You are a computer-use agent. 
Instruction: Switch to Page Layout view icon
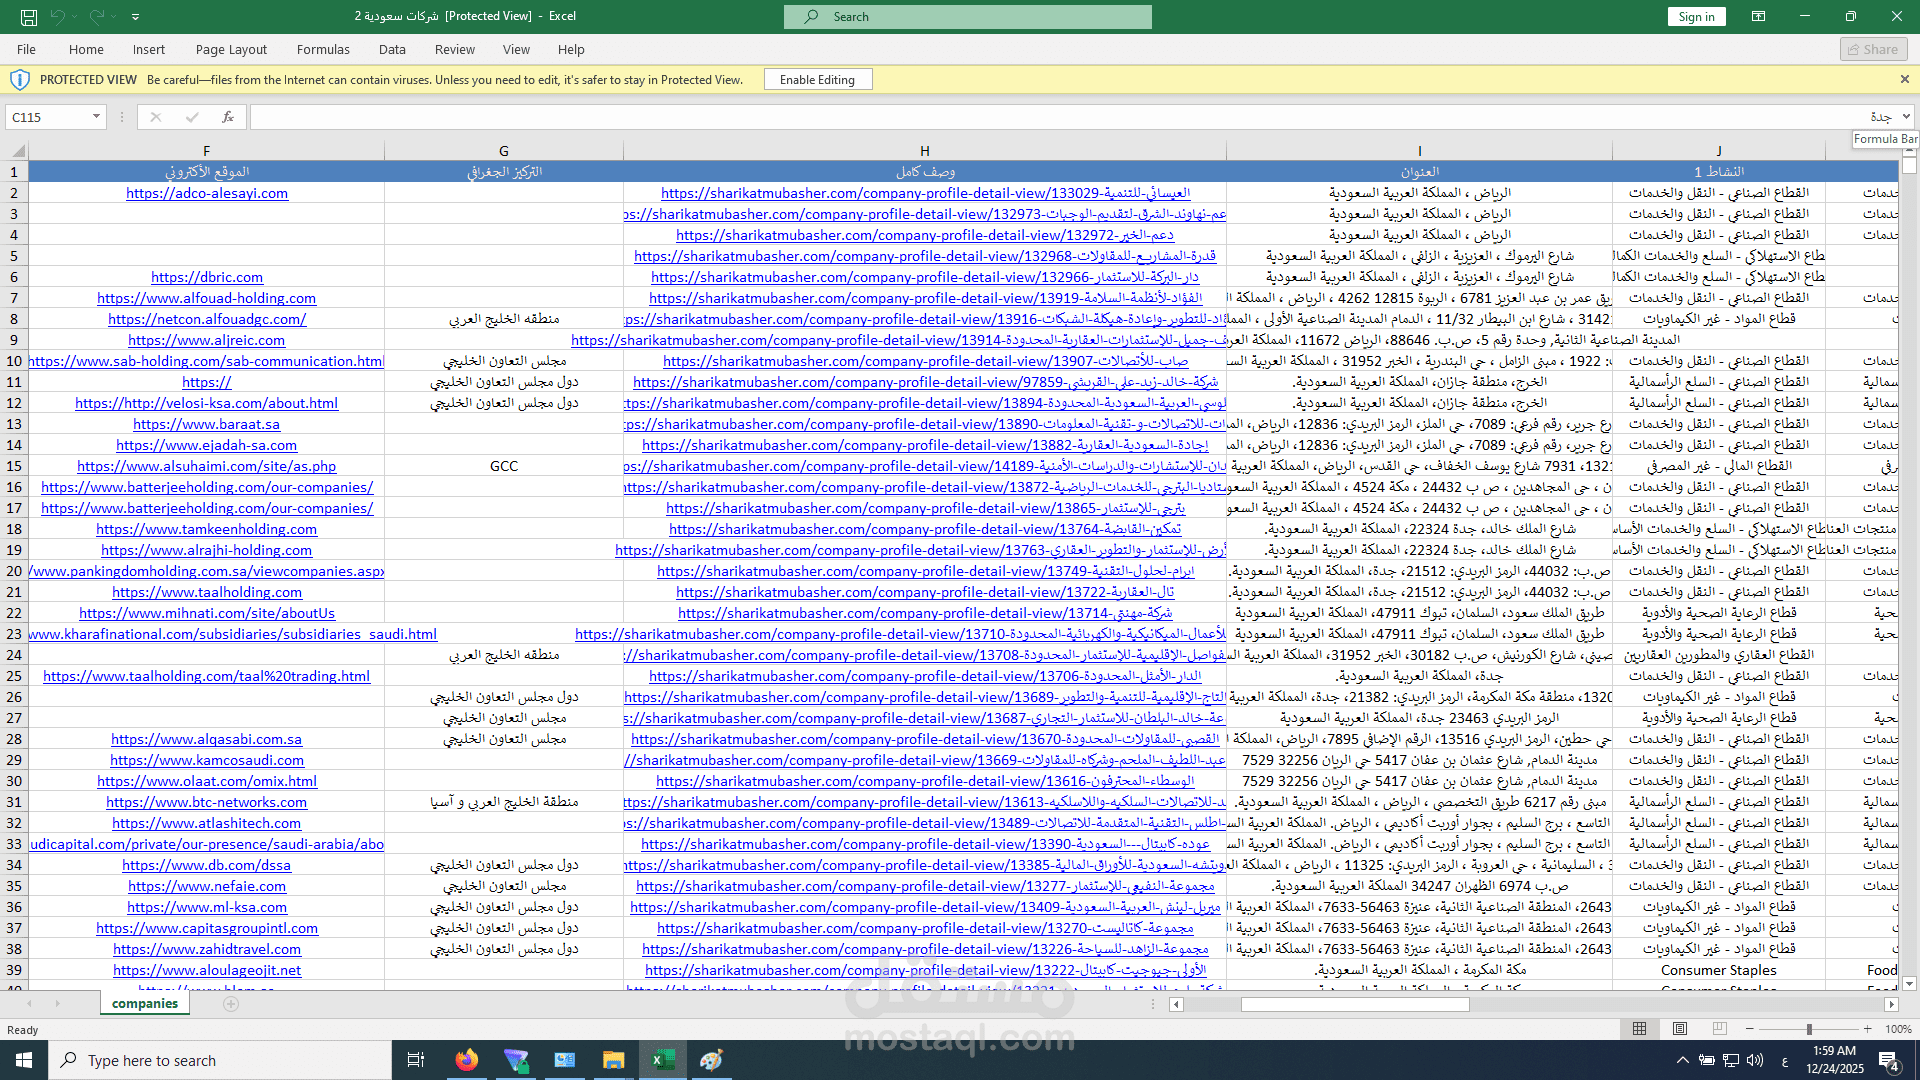[1680, 1029]
